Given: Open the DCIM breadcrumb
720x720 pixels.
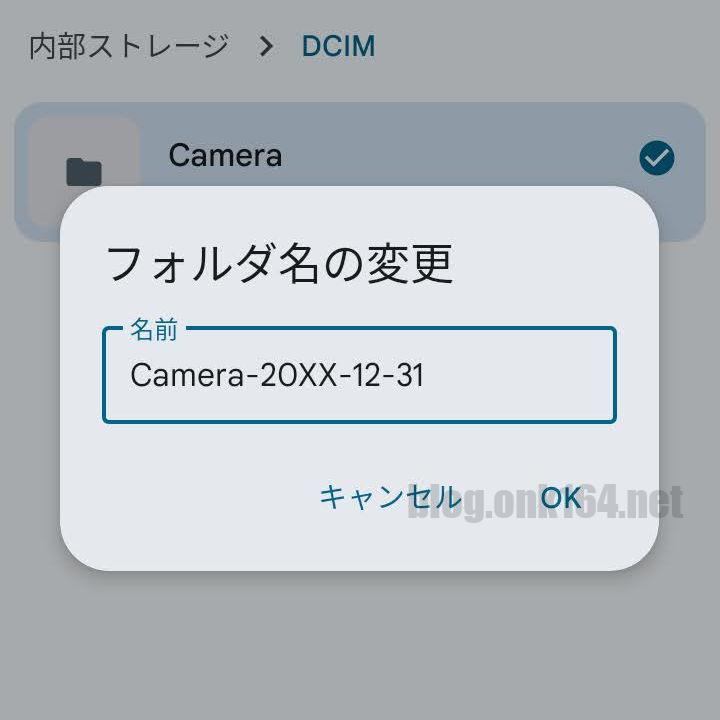Looking at the screenshot, I should click(x=338, y=46).
